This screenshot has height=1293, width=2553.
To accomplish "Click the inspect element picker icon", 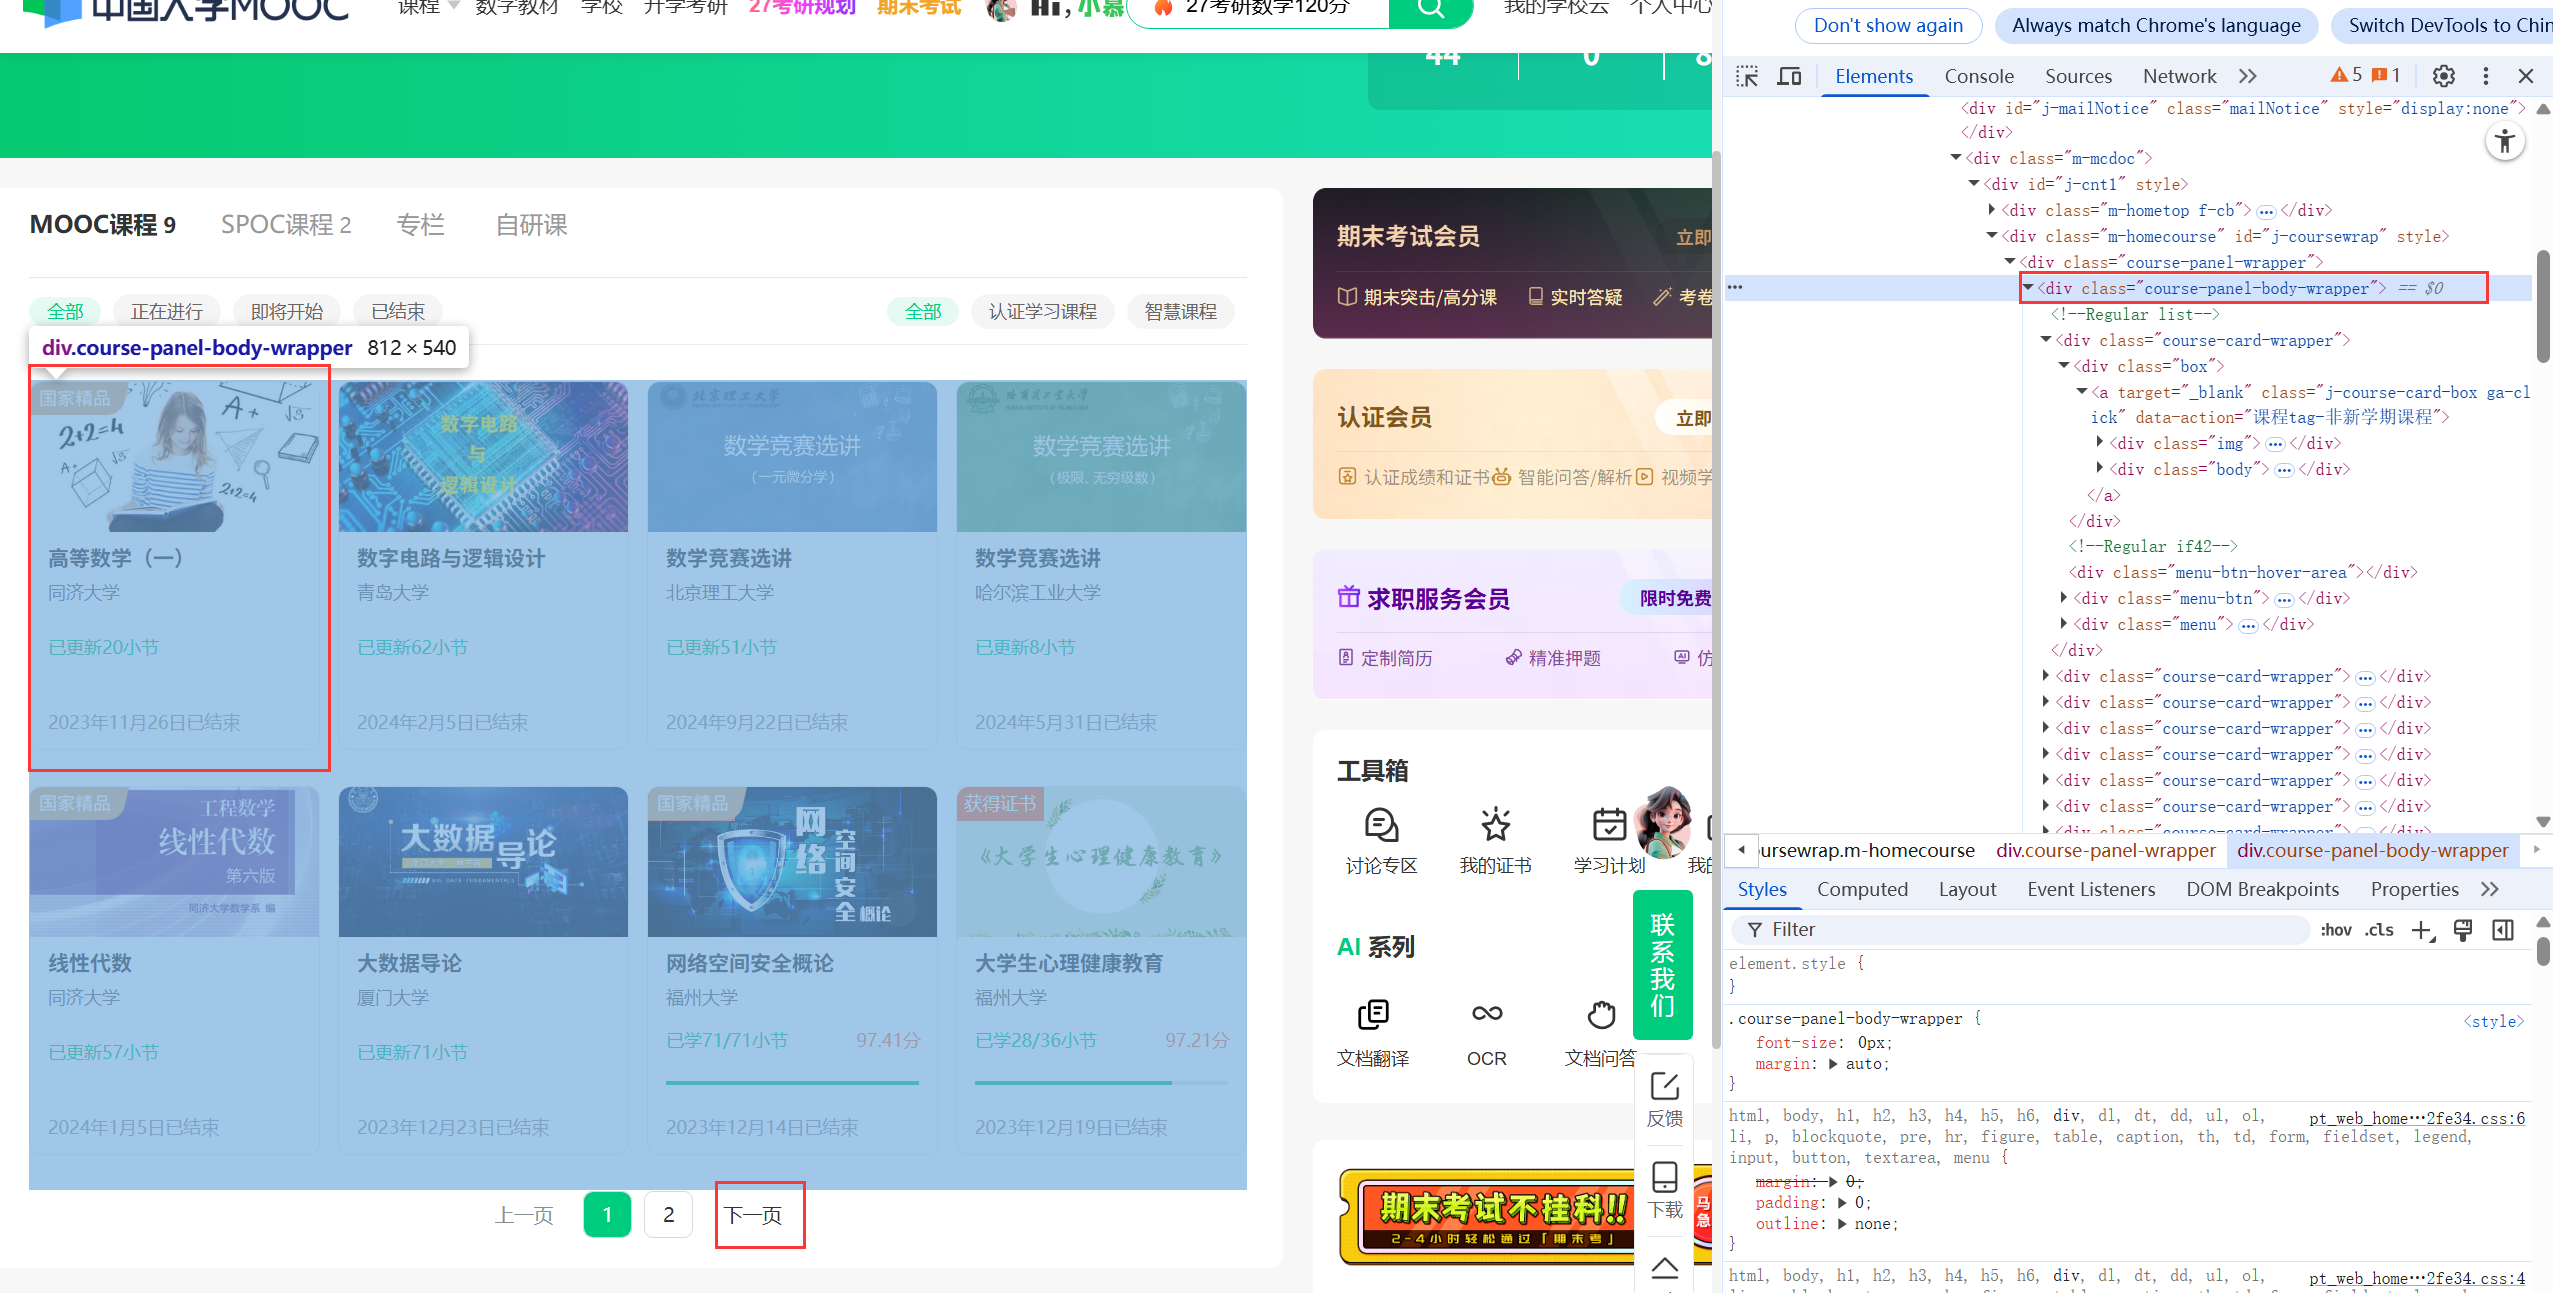I will point(1747,76).
